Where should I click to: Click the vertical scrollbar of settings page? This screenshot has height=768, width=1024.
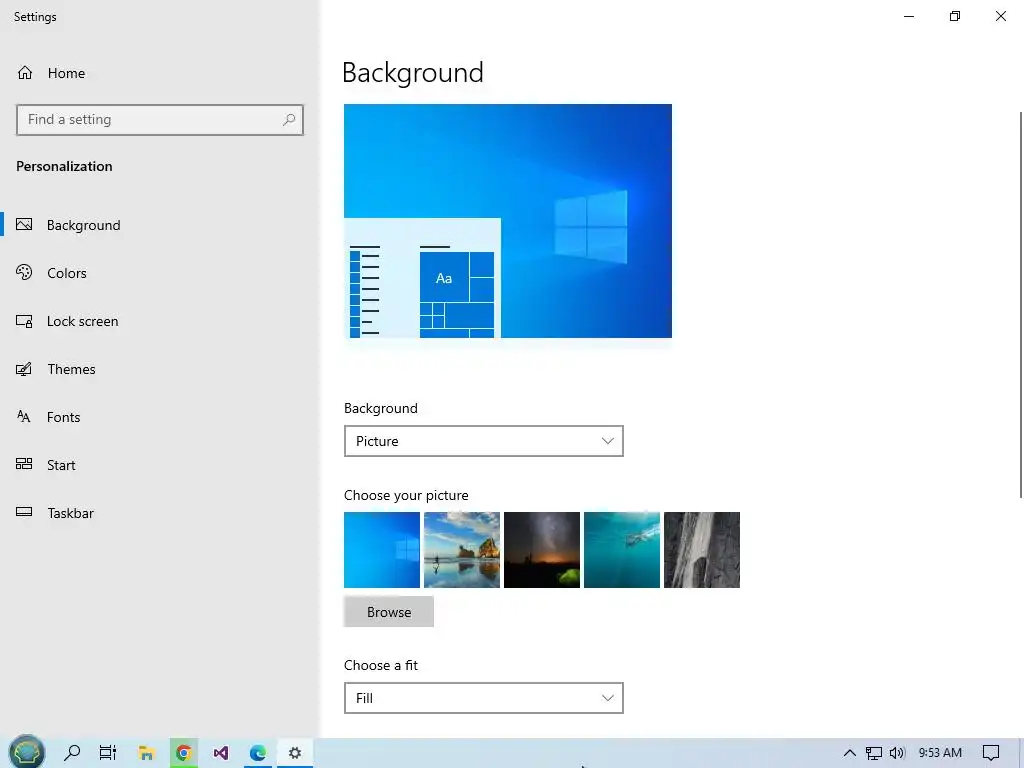(1021, 305)
